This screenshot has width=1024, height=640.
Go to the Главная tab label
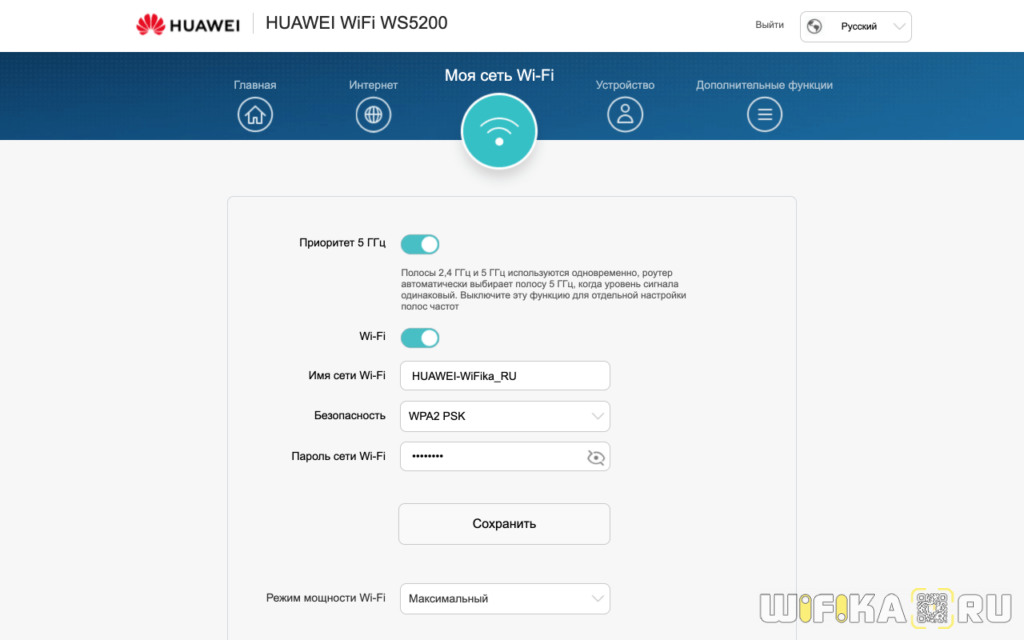tap(255, 85)
